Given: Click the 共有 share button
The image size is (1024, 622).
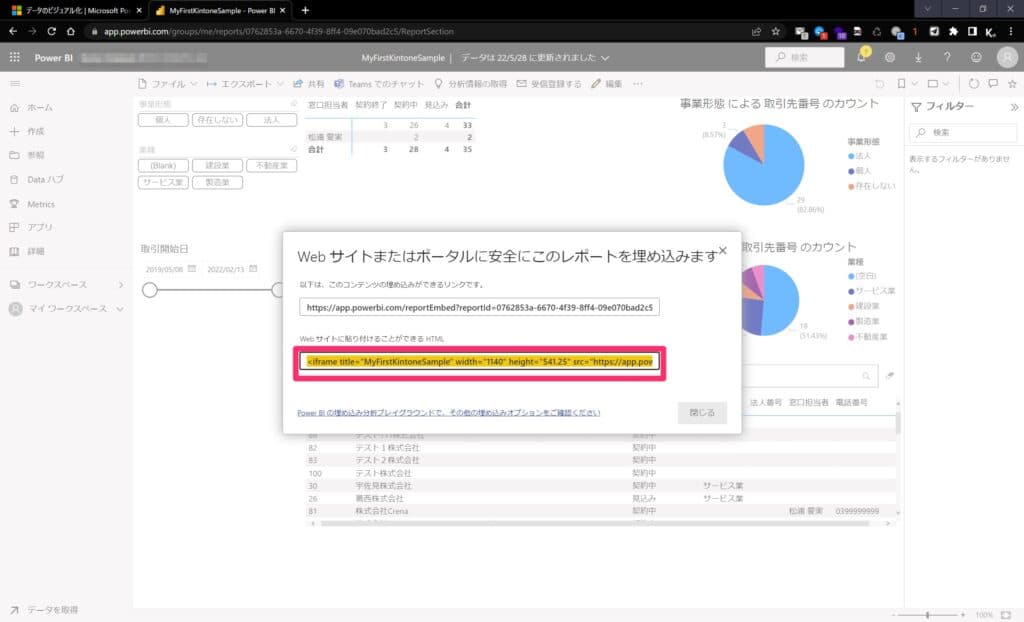Looking at the screenshot, I should click(x=309, y=84).
